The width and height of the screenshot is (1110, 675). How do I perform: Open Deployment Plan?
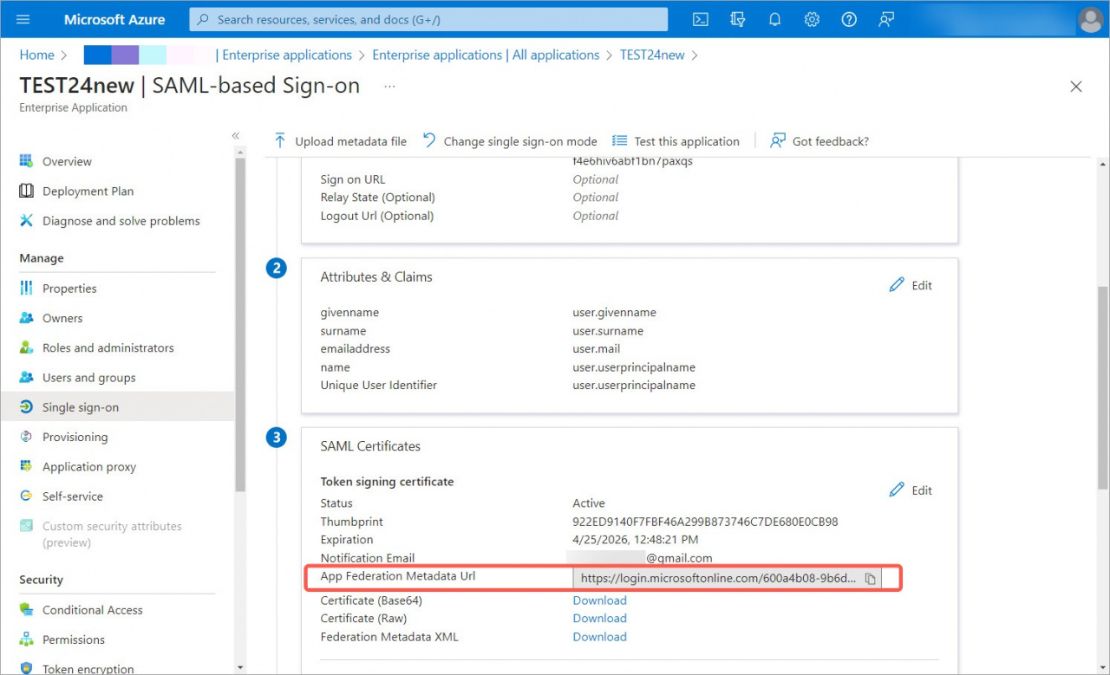pyautogui.click(x=76, y=191)
